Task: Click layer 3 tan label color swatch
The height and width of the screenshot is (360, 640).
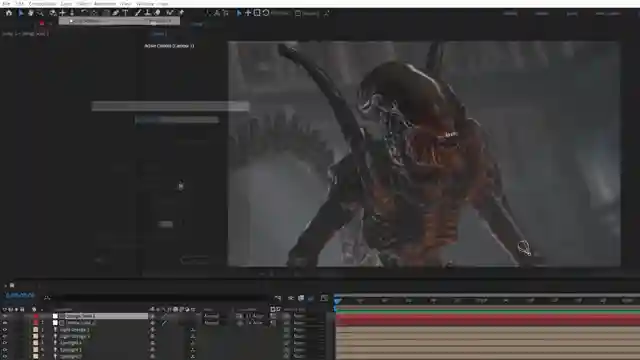Action: pos(36,330)
